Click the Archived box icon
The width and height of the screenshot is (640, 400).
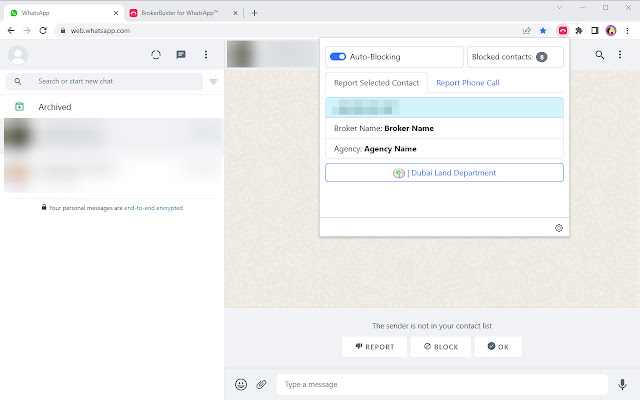click(x=19, y=107)
